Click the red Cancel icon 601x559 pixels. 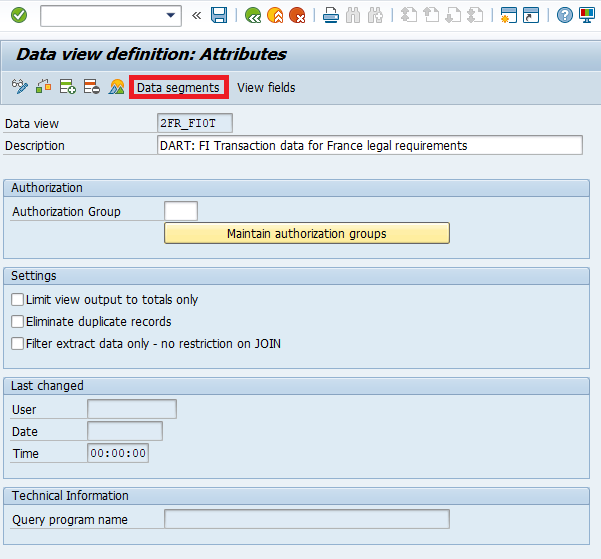click(x=297, y=15)
